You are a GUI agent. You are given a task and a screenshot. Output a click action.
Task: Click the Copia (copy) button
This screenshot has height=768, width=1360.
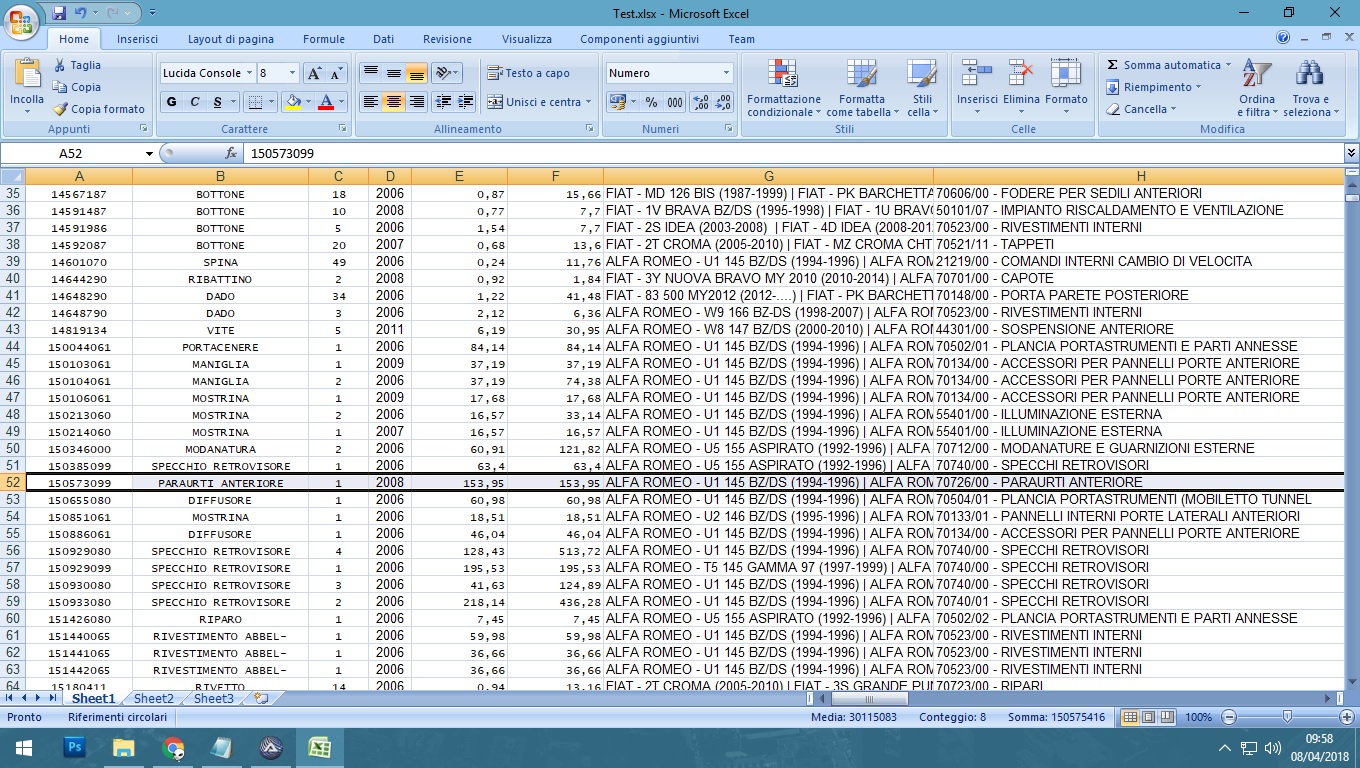point(76,87)
